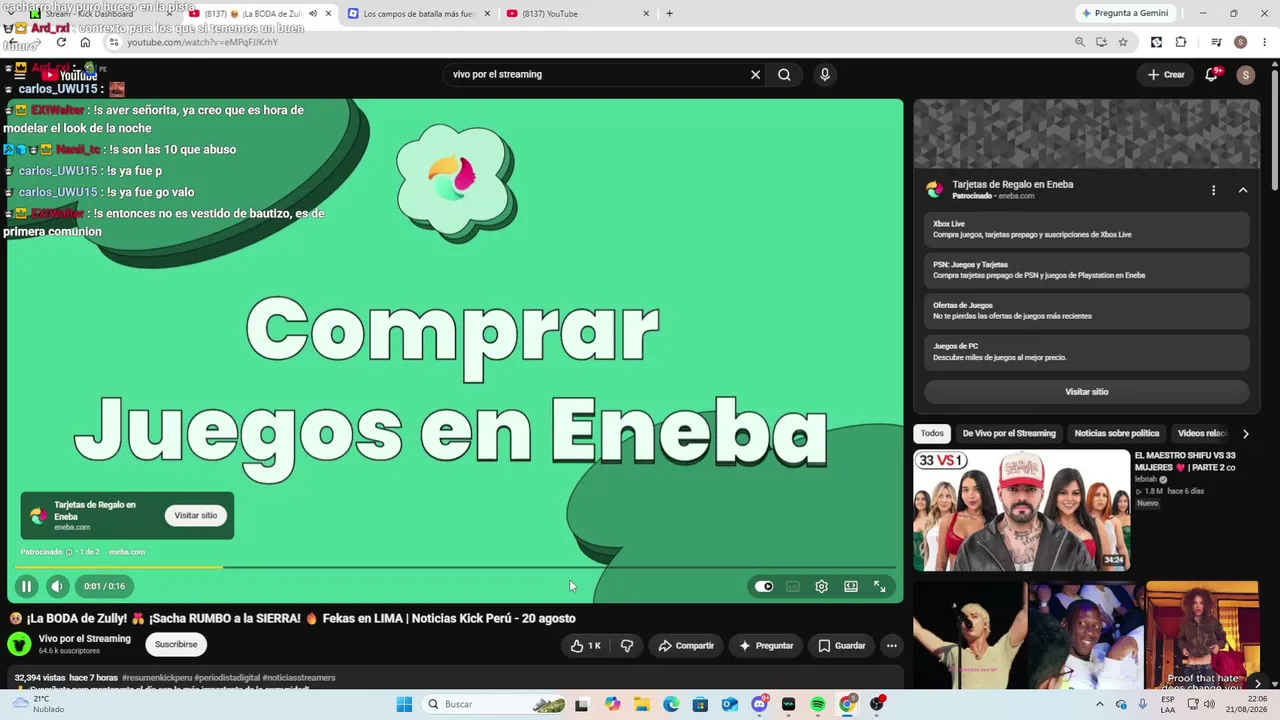Open the Chrome three-dot menu
Image resolution: width=1280 pixels, height=720 pixels.
[1265, 42]
